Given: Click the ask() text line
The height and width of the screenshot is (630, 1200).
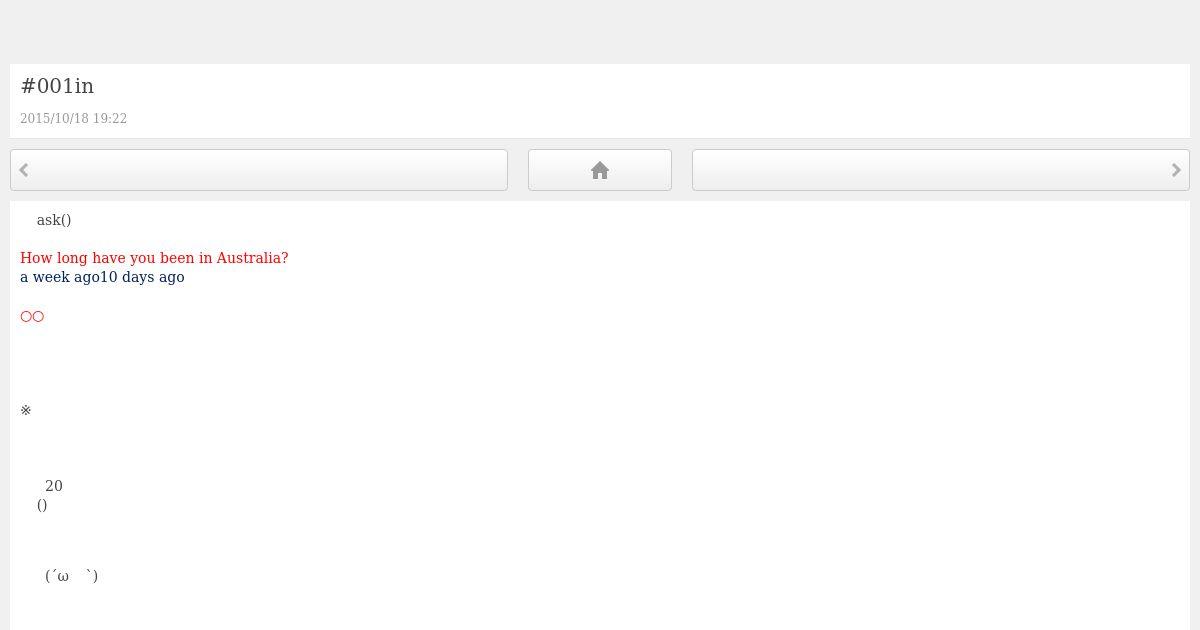Looking at the screenshot, I should tap(54, 220).
